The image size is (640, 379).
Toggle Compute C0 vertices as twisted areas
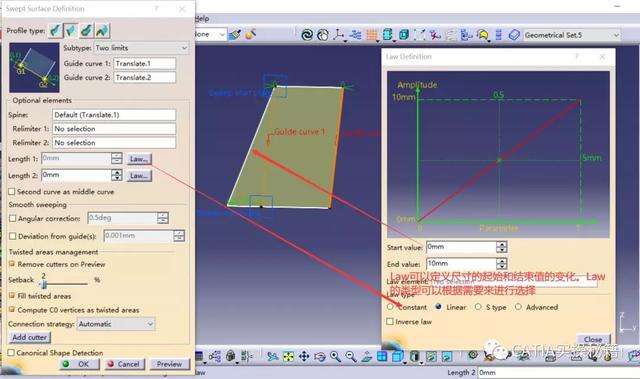click(12, 310)
